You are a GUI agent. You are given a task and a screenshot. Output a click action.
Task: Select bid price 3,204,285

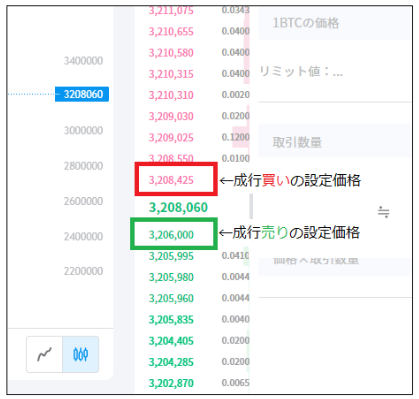click(x=171, y=362)
